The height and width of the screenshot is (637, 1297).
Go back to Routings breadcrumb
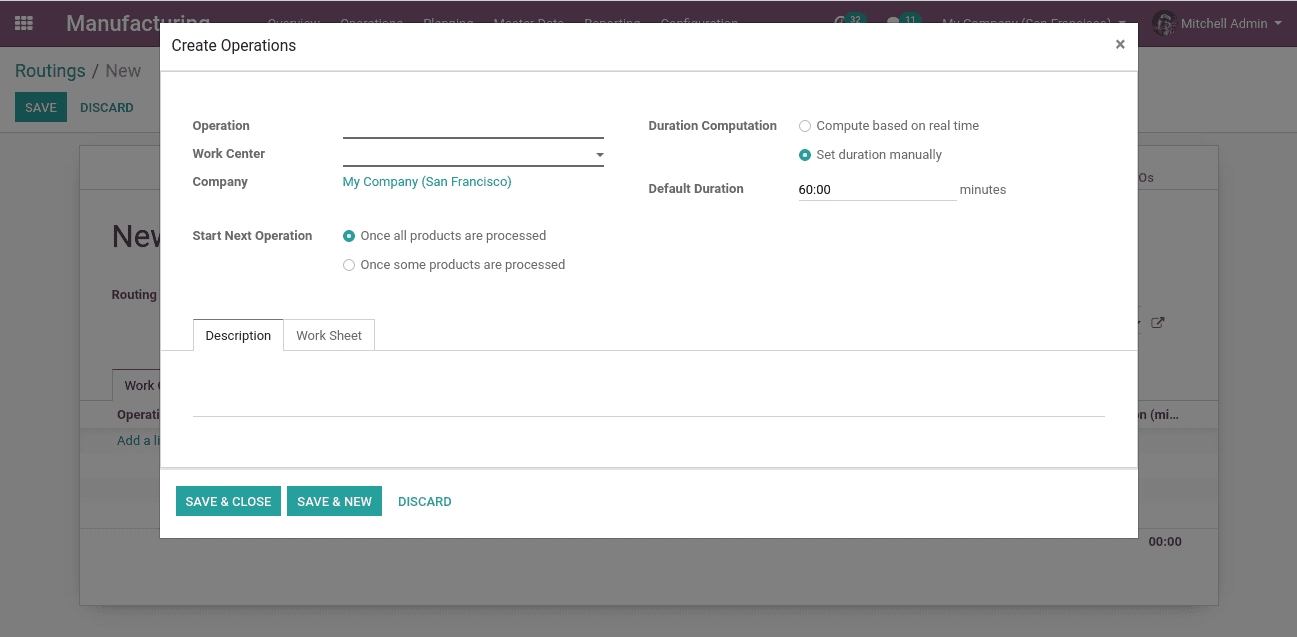click(x=50, y=71)
